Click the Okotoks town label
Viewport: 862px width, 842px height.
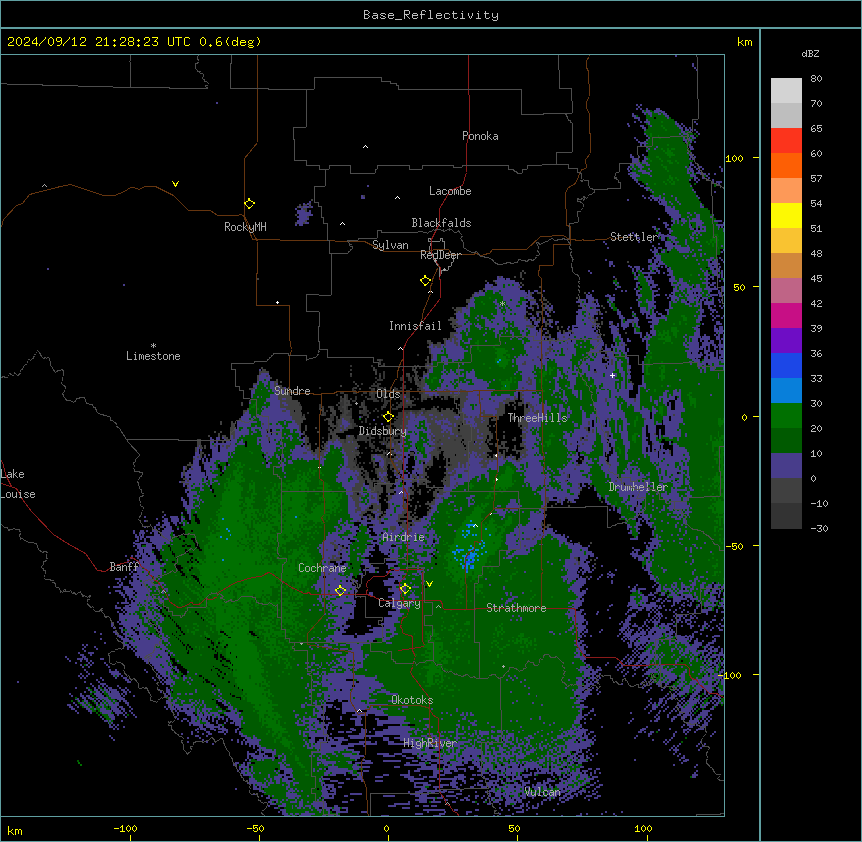412,700
